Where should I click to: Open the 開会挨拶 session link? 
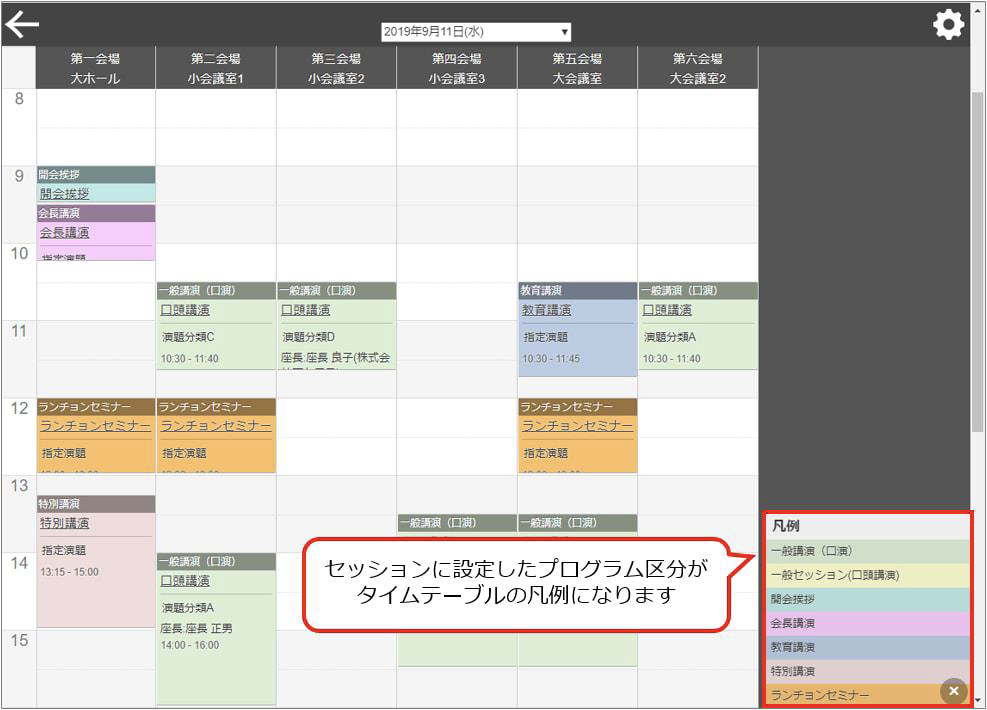tap(65, 194)
